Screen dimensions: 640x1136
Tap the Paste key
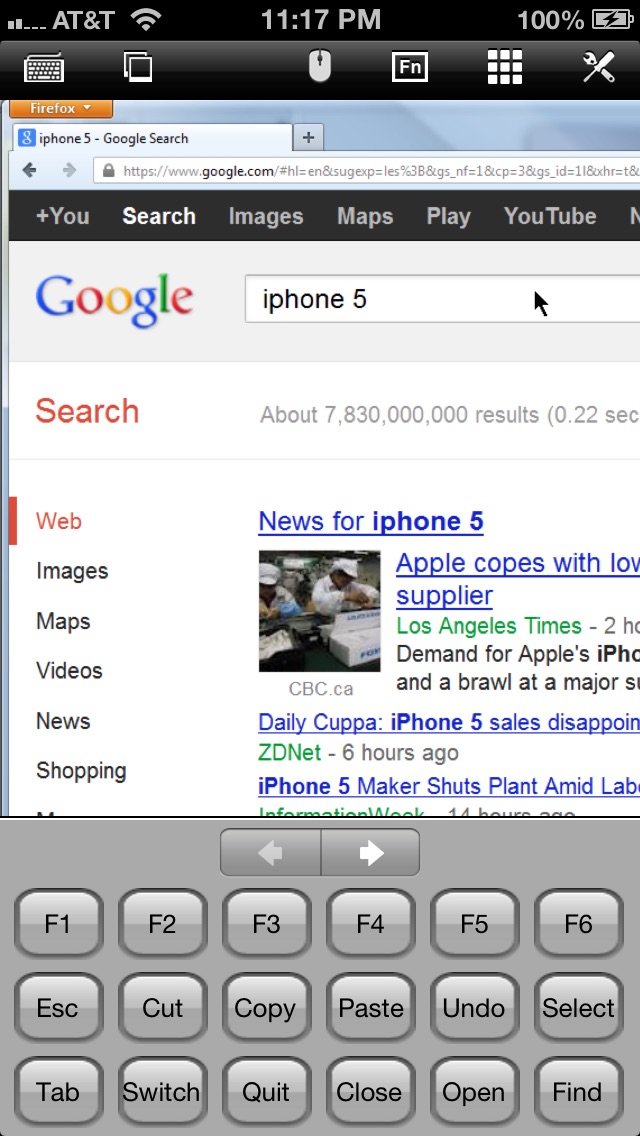[370, 1008]
